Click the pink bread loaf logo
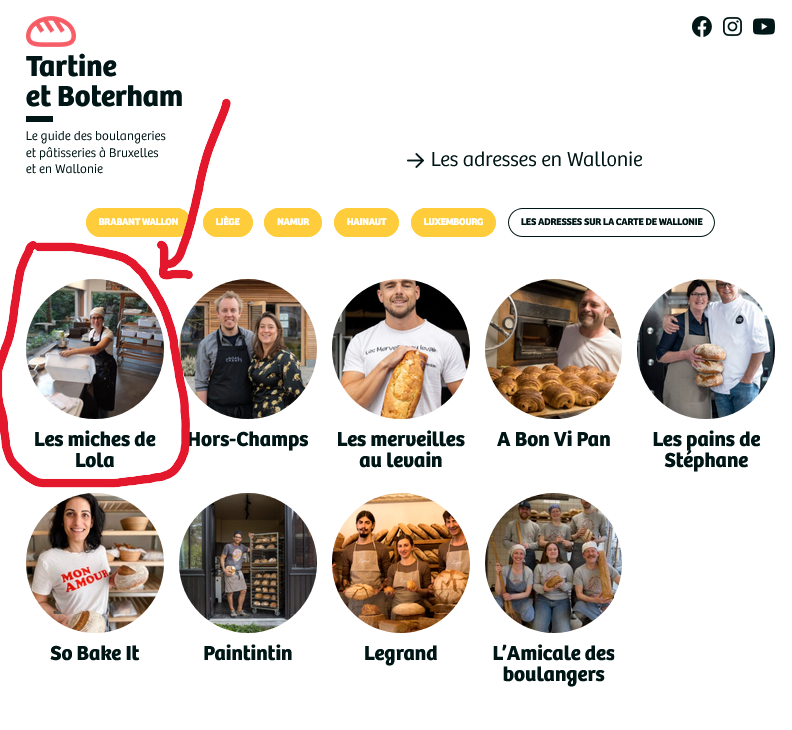Screen dimensions: 792x730 coord(51,32)
